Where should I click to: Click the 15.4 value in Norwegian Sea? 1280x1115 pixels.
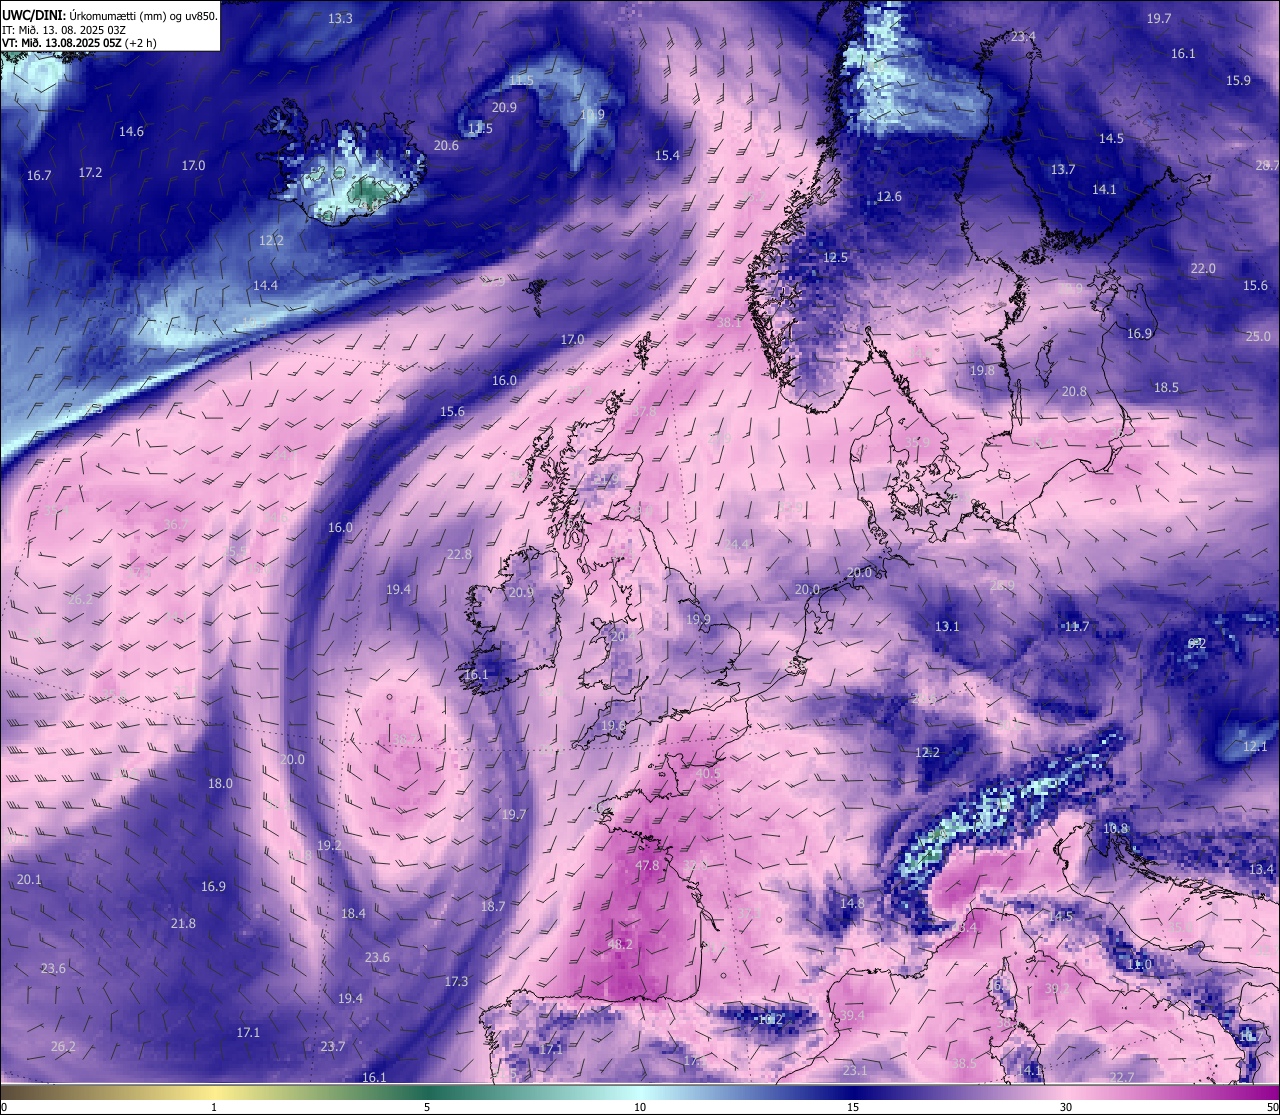pos(667,156)
